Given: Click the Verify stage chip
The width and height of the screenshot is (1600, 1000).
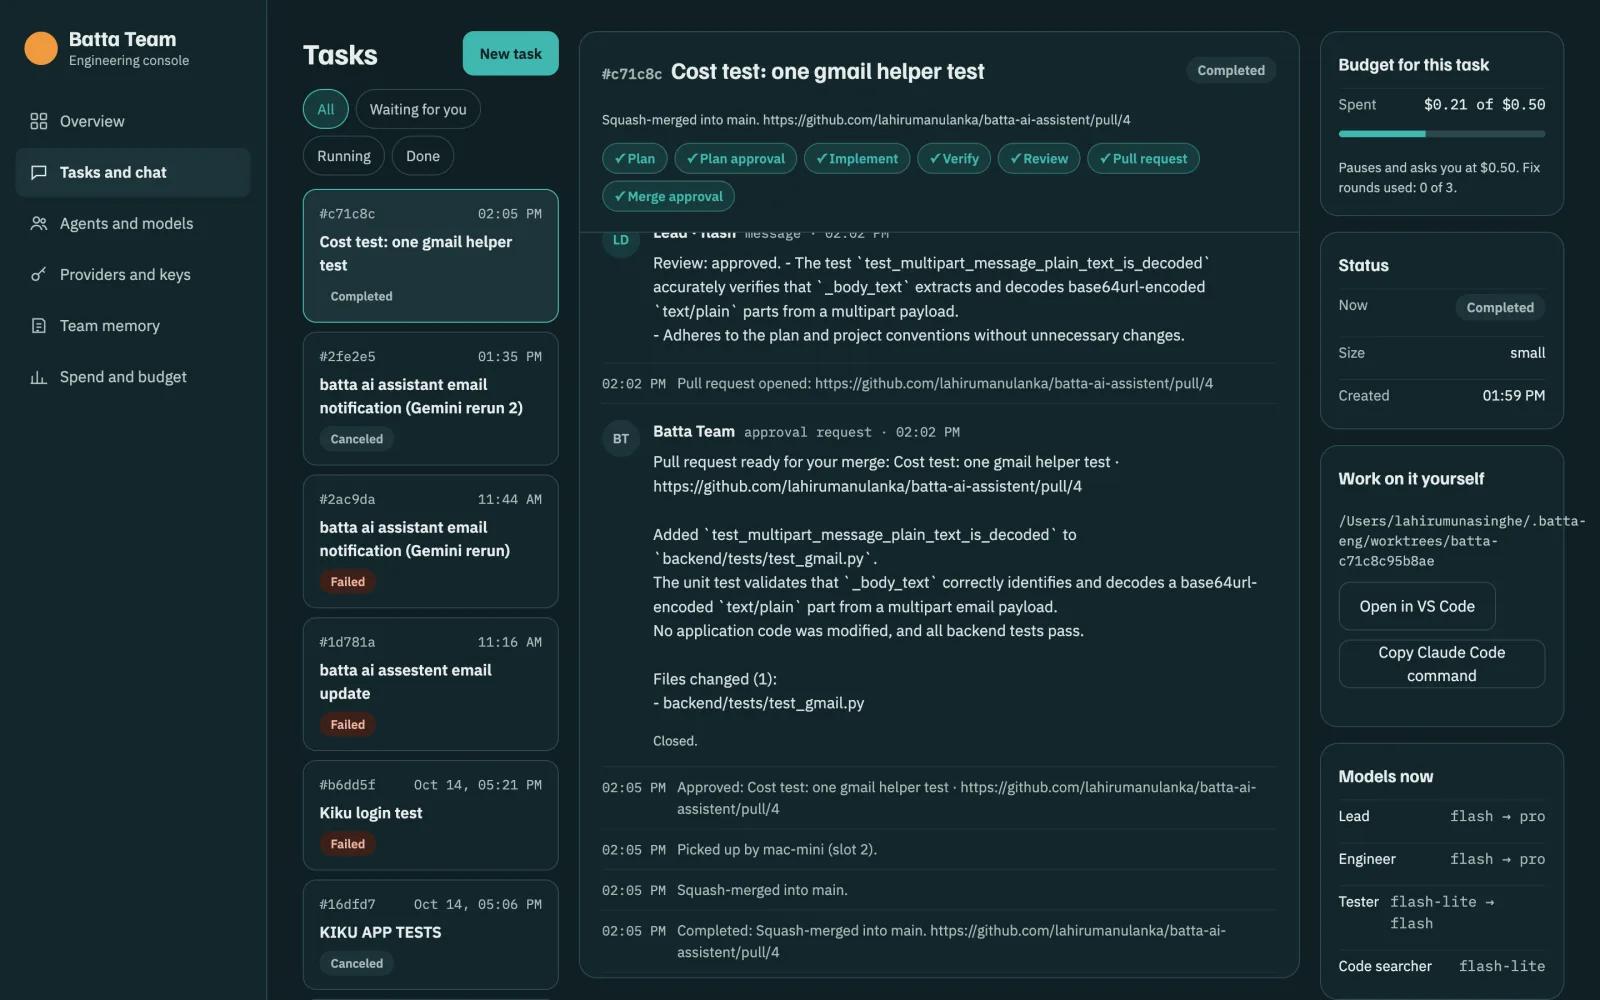Looking at the screenshot, I should pos(954,158).
